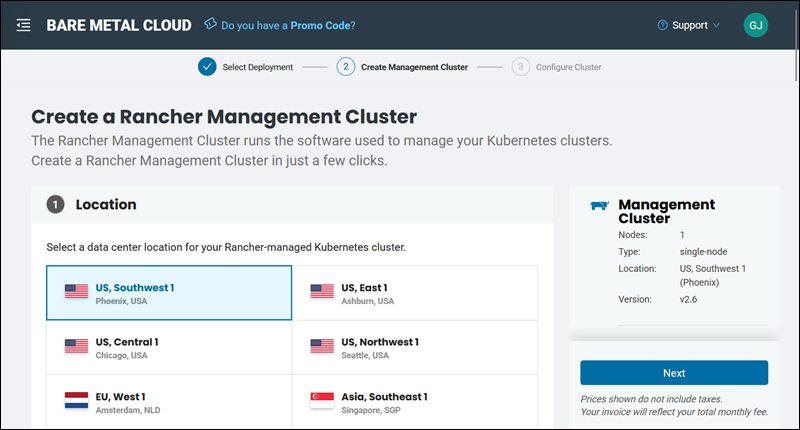The width and height of the screenshot is (800, 430).
Task: Expand the Support dropdown chevron
Action: [x=716, y=25]
